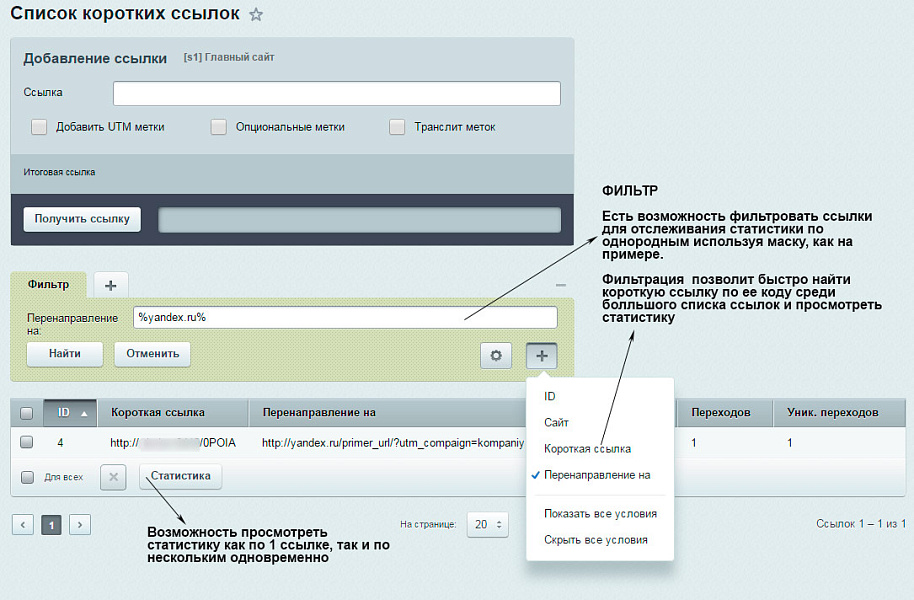Check the Опциональные метки option
Screen dimensions: 914x600
point(217,127)
